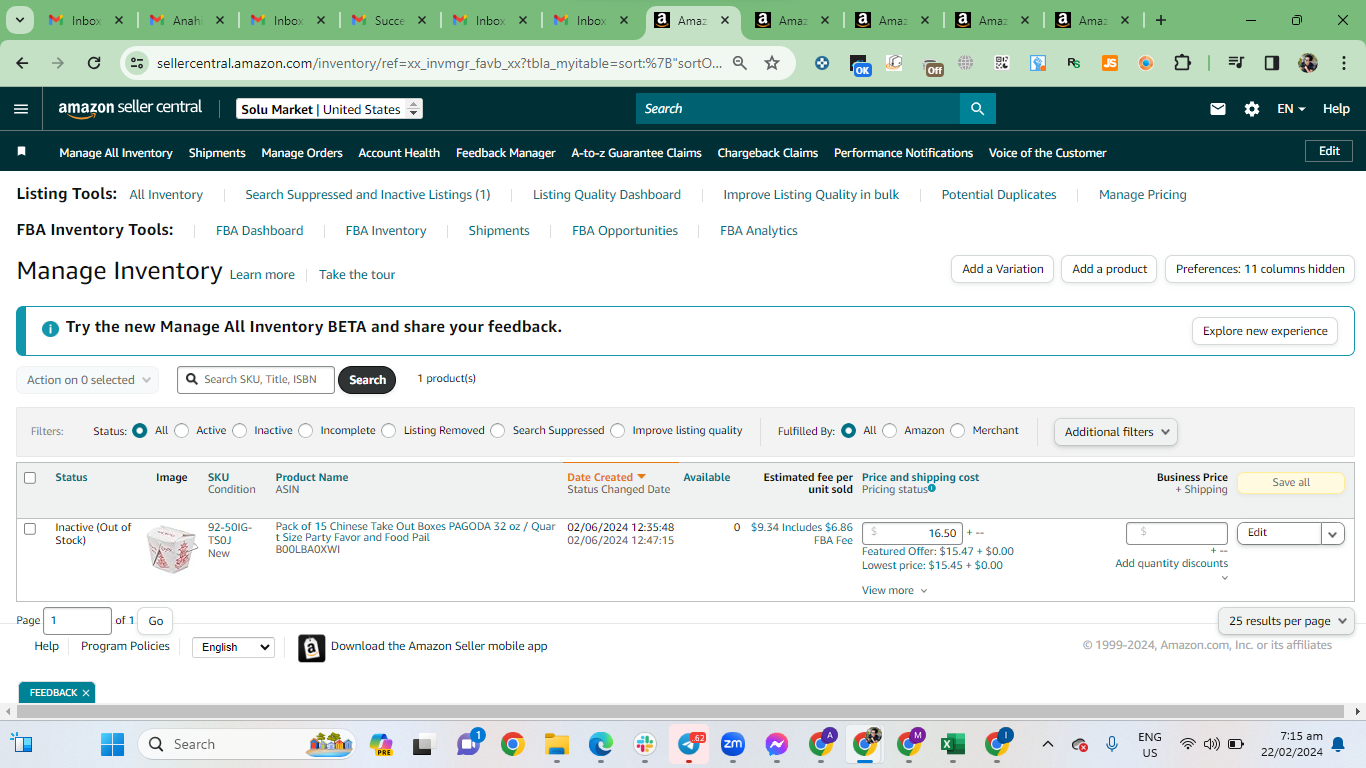Select the Improve listing quality filter
Image resolution: width=1366 pixels, height=768 pixels.
pyautogui.click(x=618, y=431)
